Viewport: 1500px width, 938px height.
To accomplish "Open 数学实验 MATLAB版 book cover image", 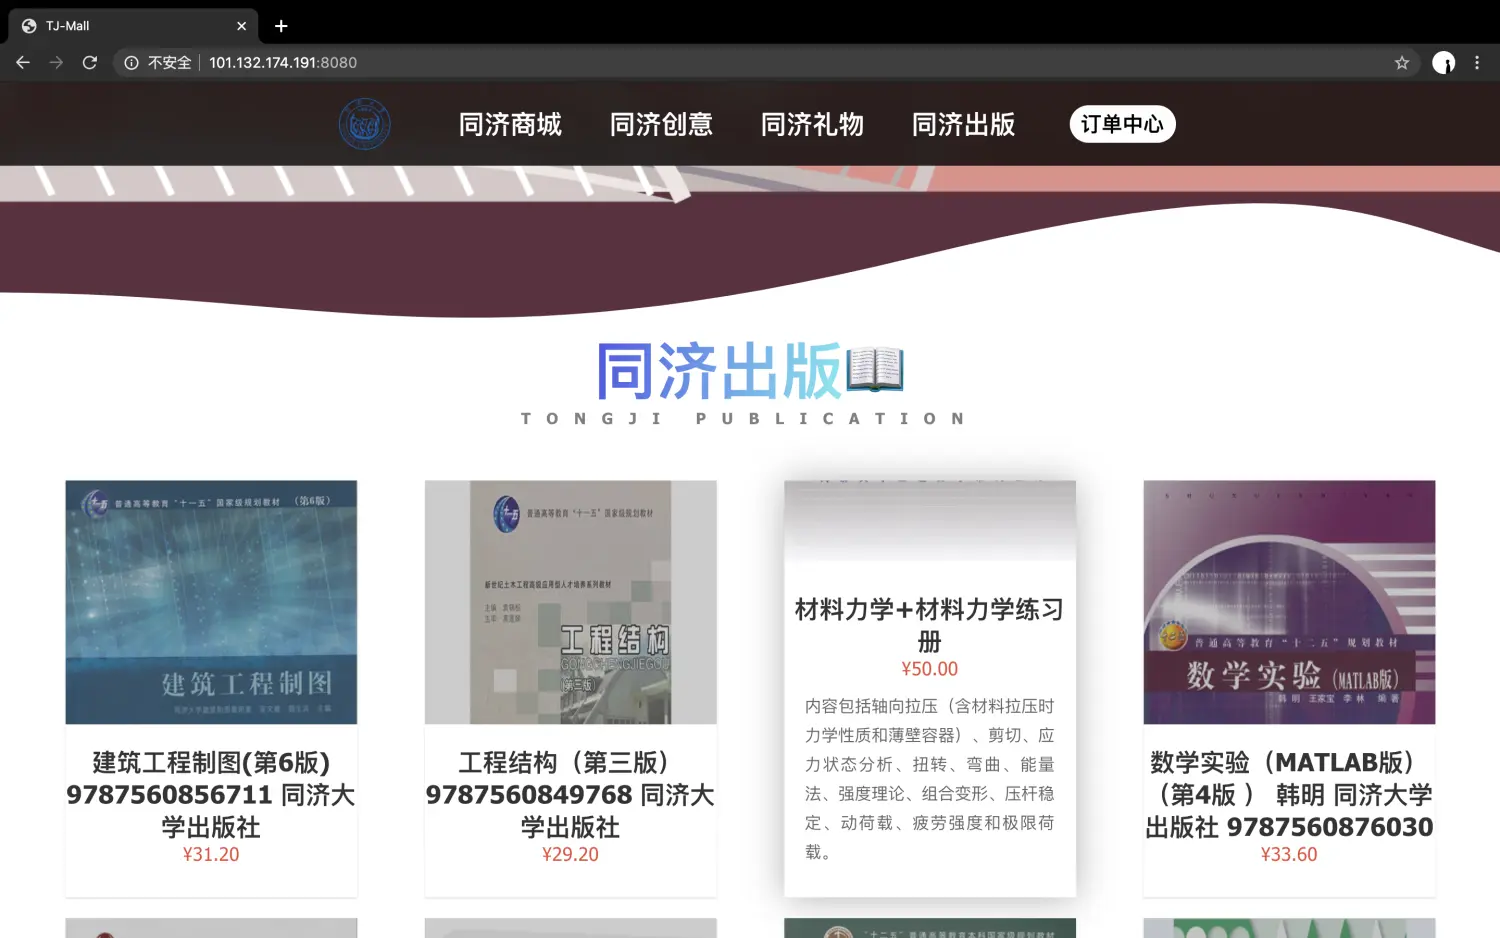I will (x=1289, y=602).
